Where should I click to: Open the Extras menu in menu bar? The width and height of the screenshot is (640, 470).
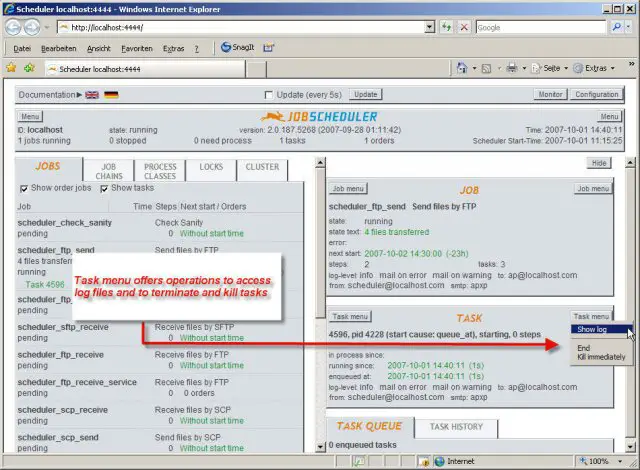click(173, 49)
